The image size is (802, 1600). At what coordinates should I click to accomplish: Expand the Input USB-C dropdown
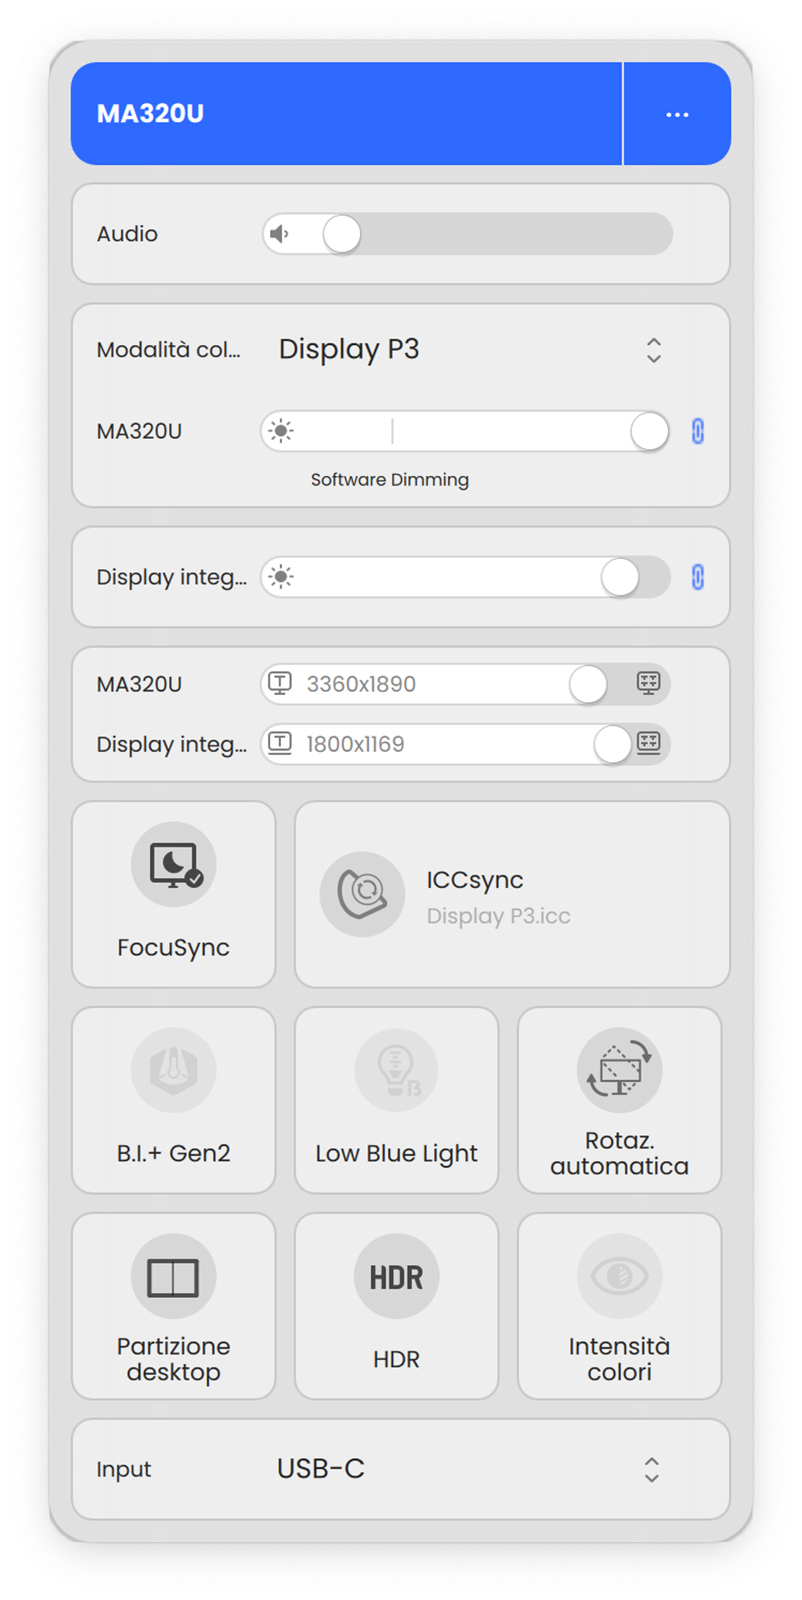pos(651,1469)
